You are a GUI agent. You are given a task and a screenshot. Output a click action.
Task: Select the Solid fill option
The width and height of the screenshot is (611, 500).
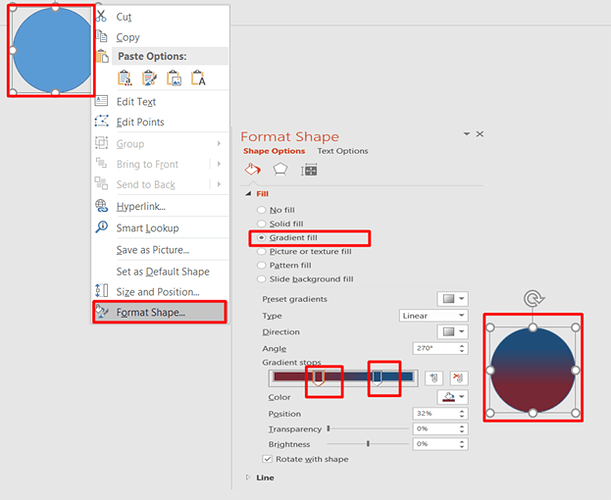[280, 224]
